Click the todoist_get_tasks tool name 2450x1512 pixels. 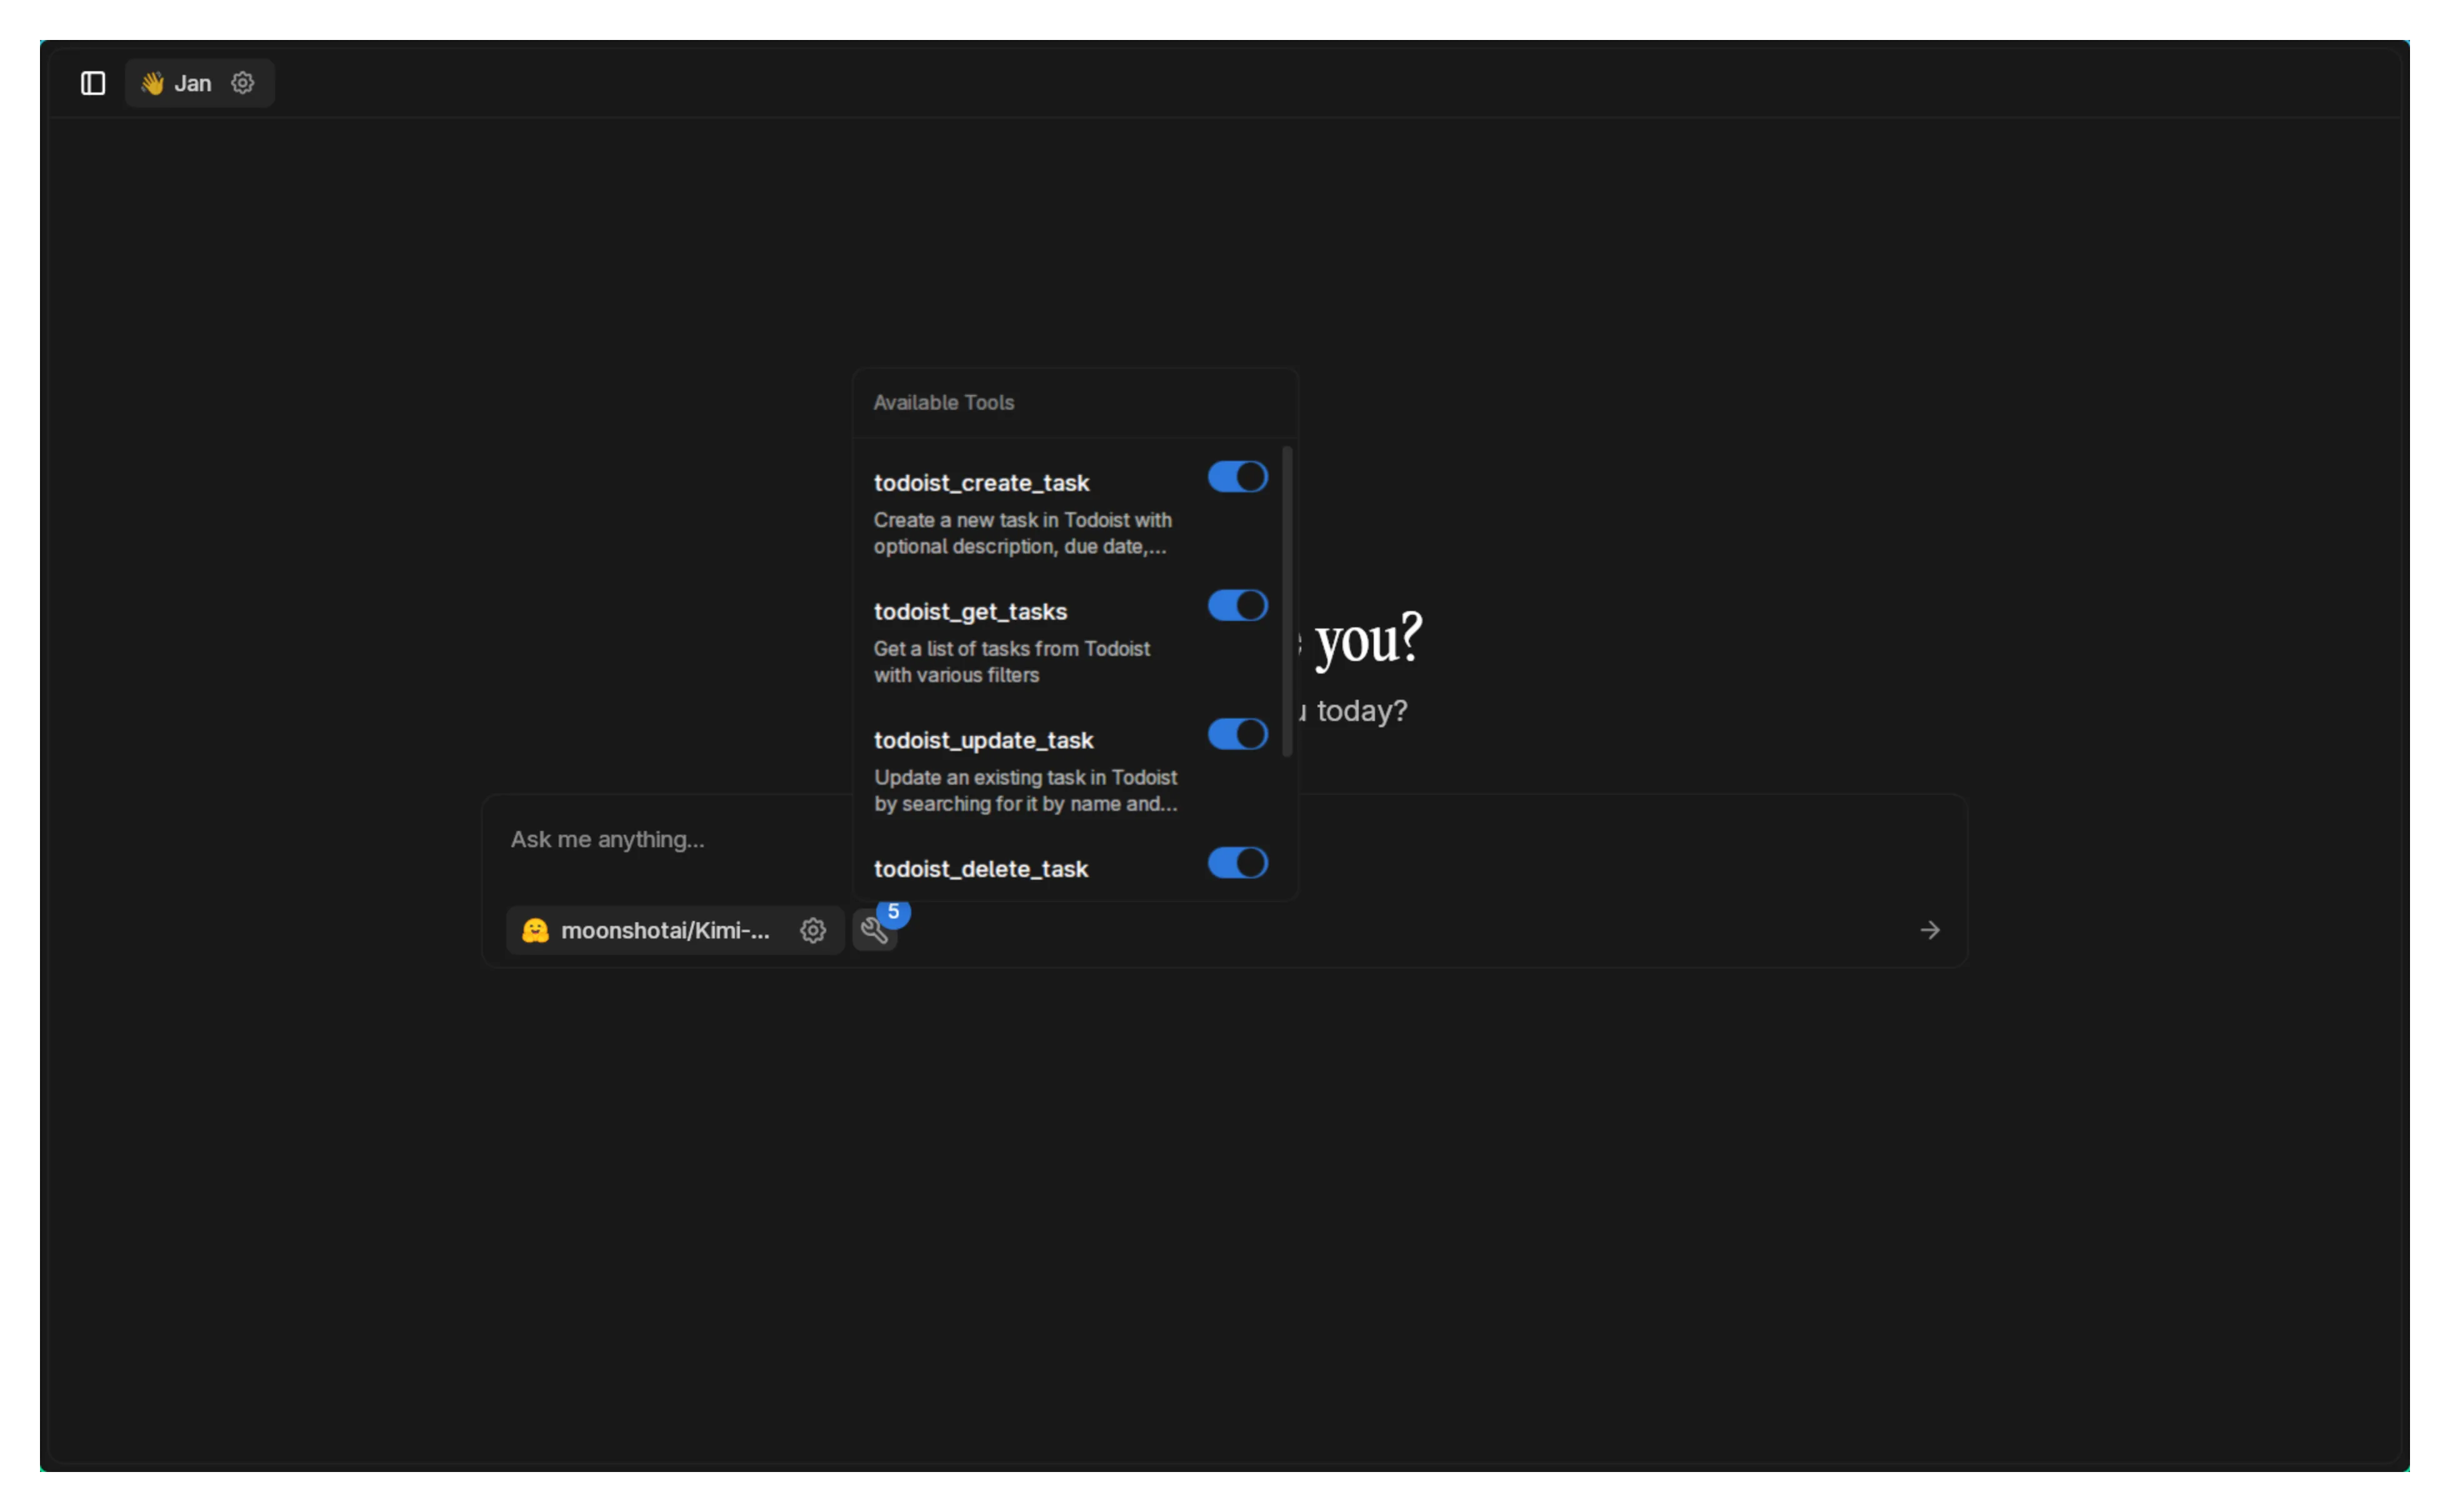[970, 611]
